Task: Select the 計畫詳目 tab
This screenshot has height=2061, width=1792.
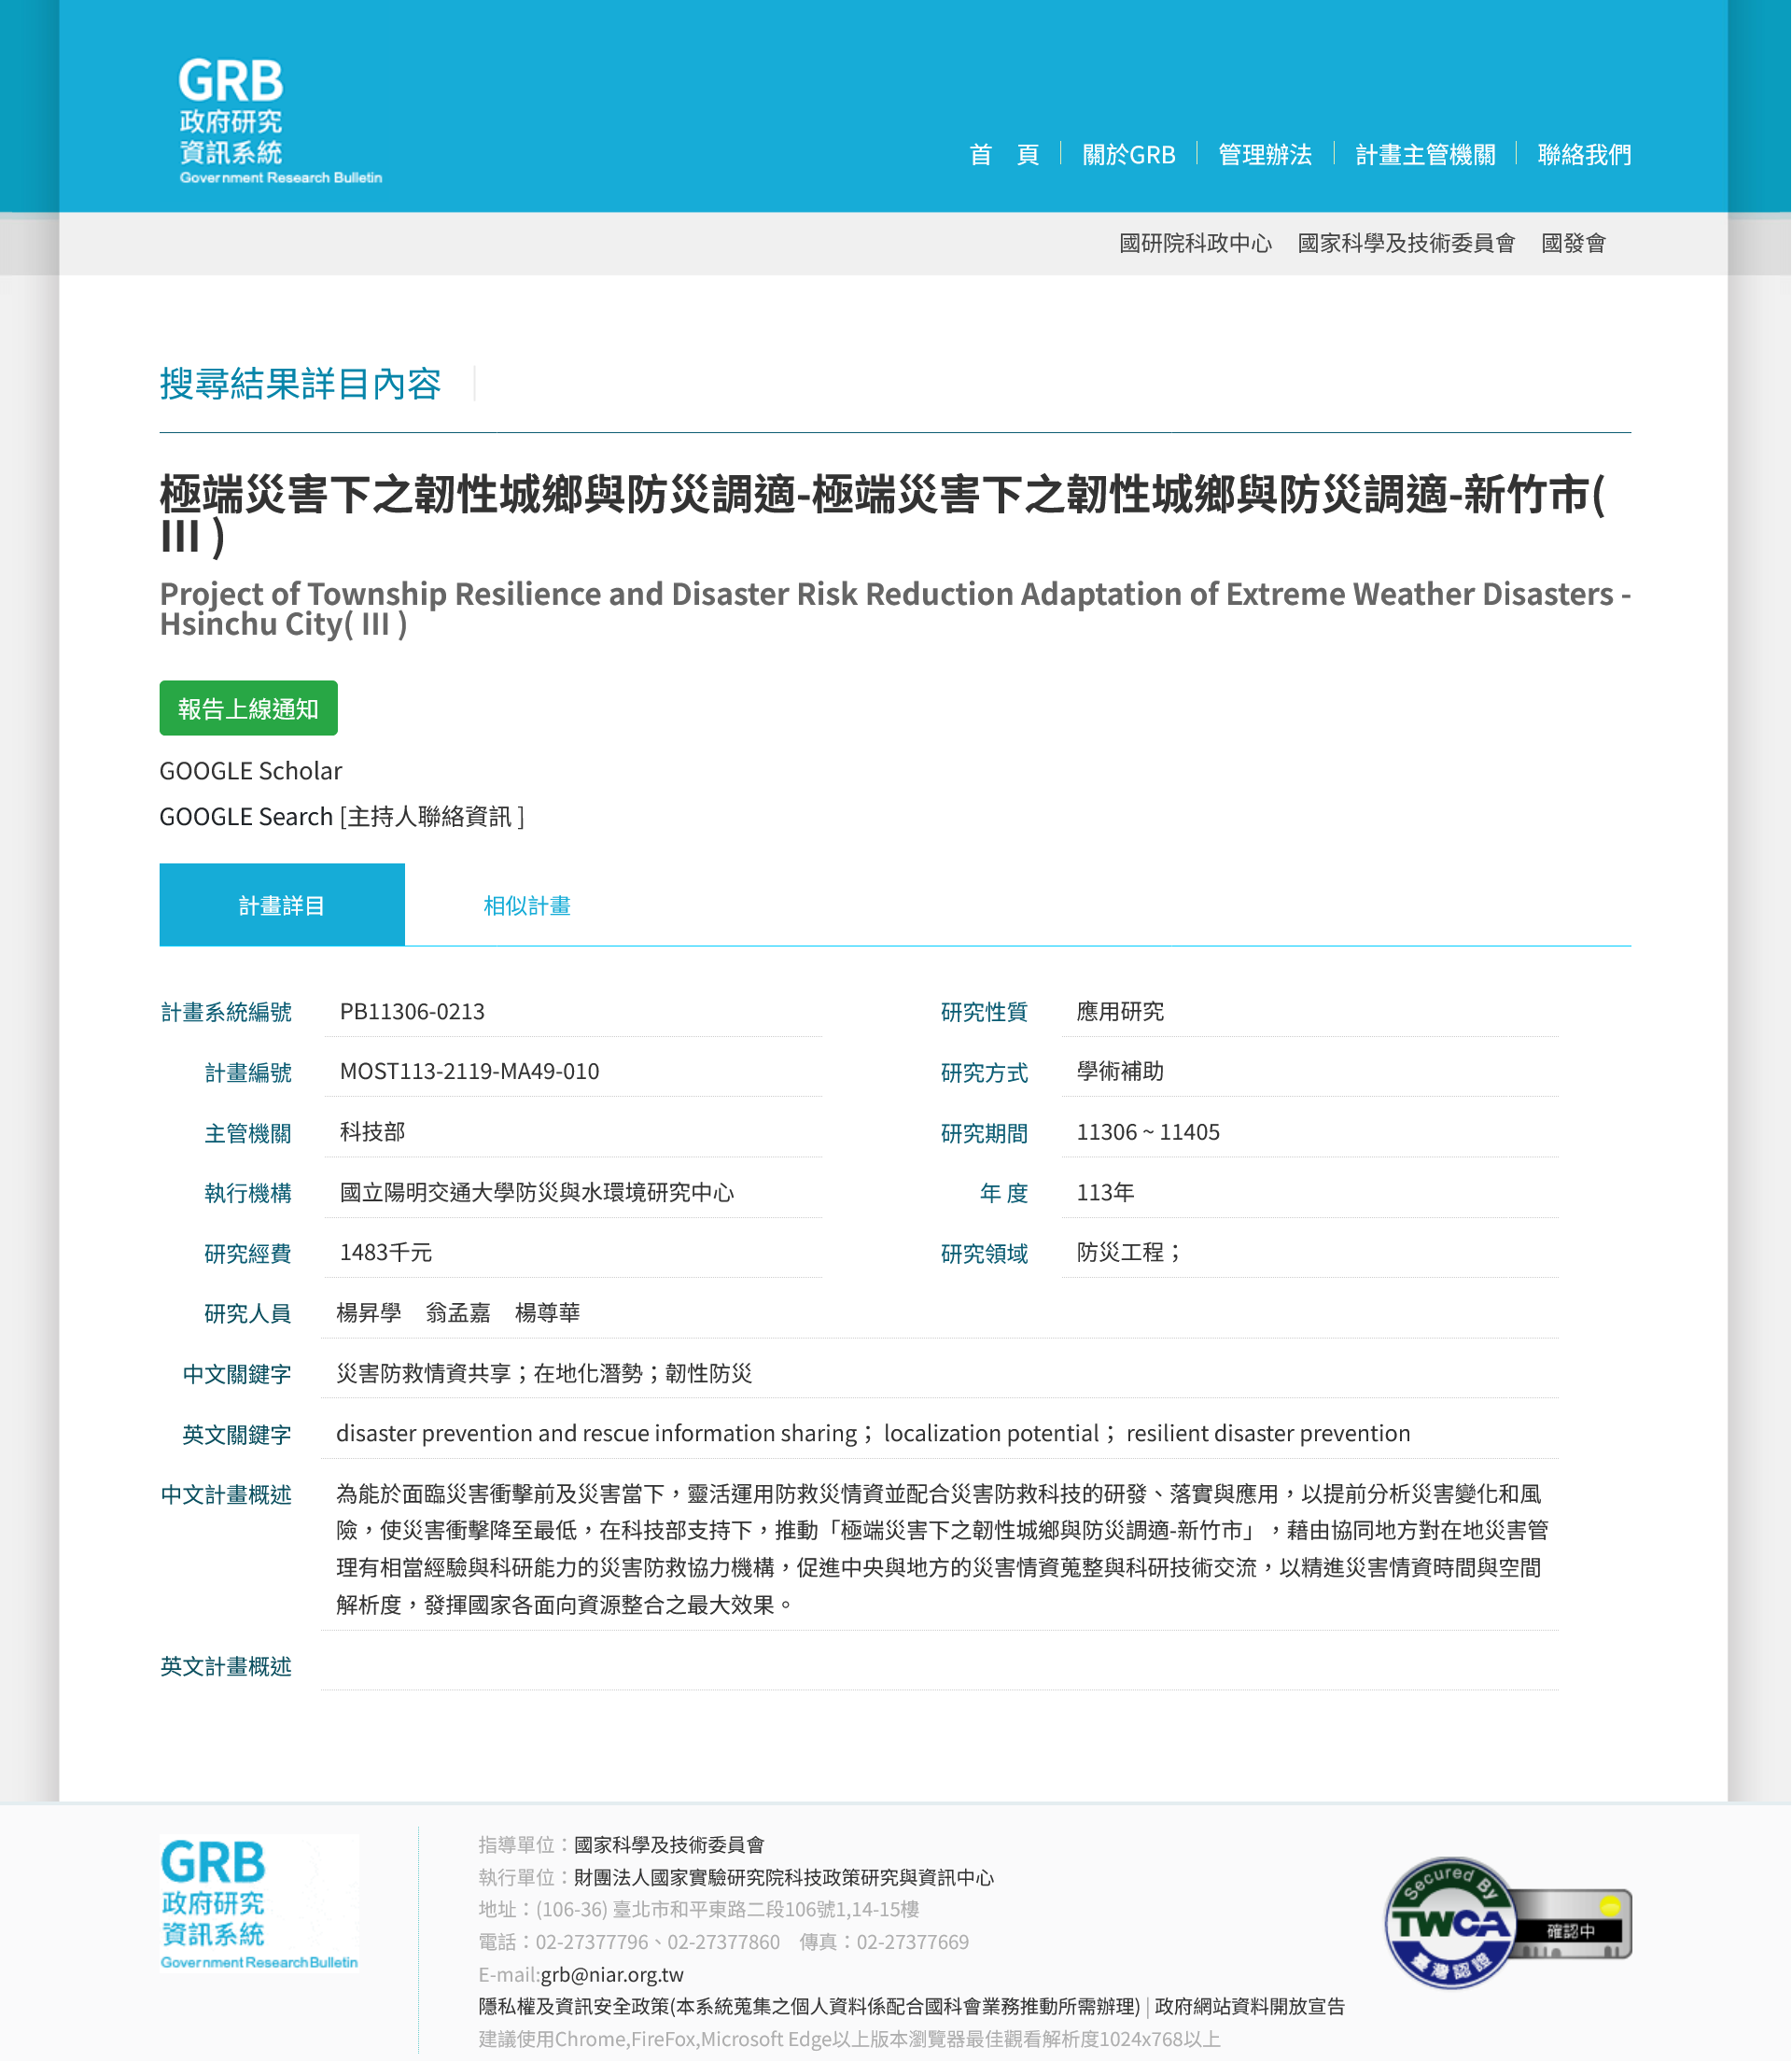Action: pyautogui.click(x=282, y=906)
